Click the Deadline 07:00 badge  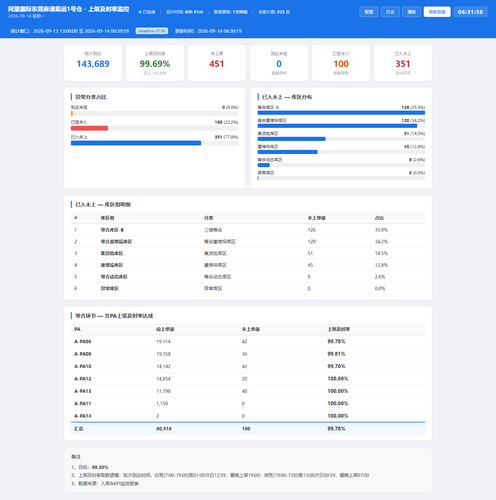152,31
